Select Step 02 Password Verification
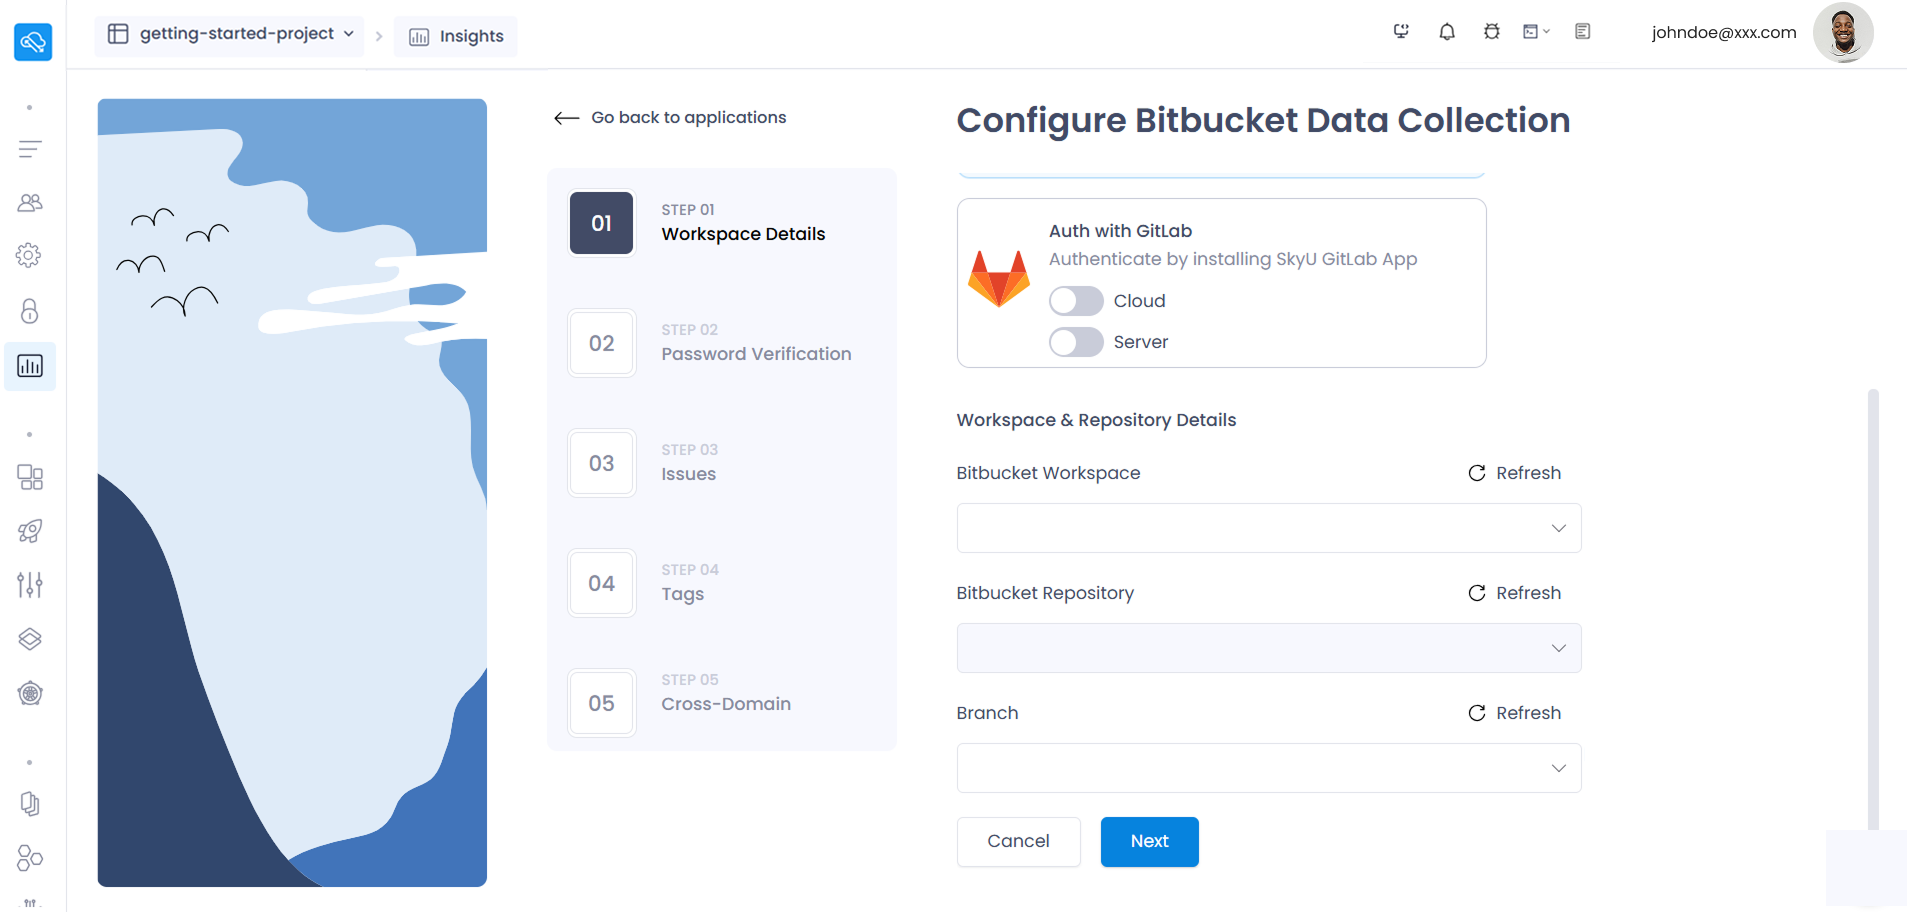 [722, 343]
